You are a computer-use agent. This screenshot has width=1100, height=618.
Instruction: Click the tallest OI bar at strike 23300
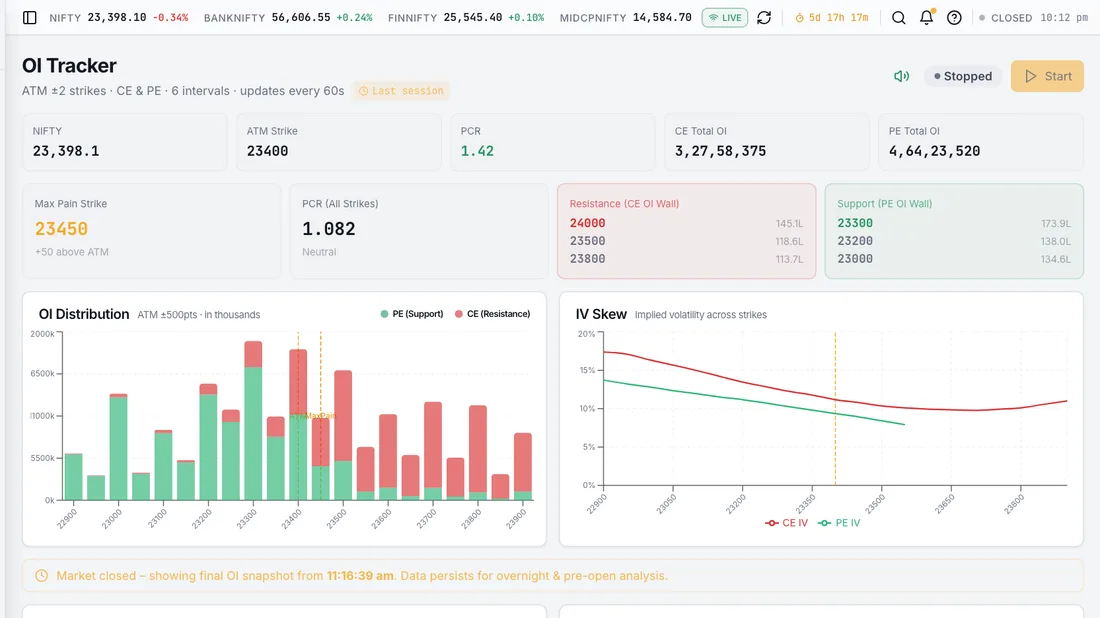pyautogui.click(x=253, y=421)
